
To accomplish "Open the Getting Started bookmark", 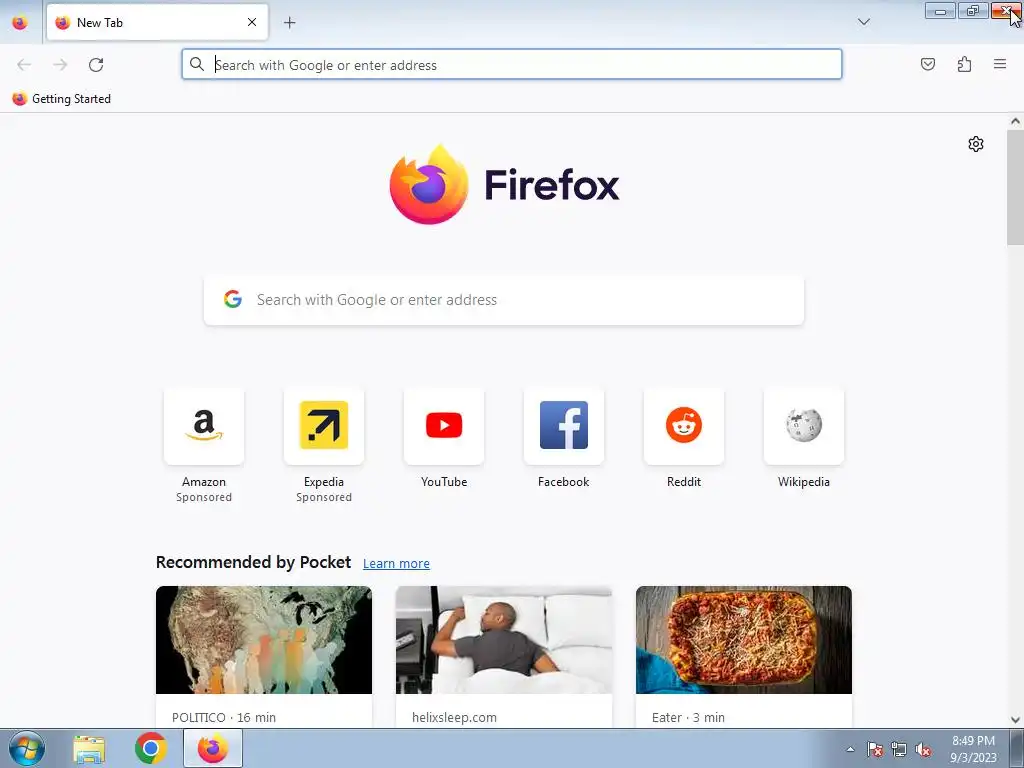I will click(62, 99).
